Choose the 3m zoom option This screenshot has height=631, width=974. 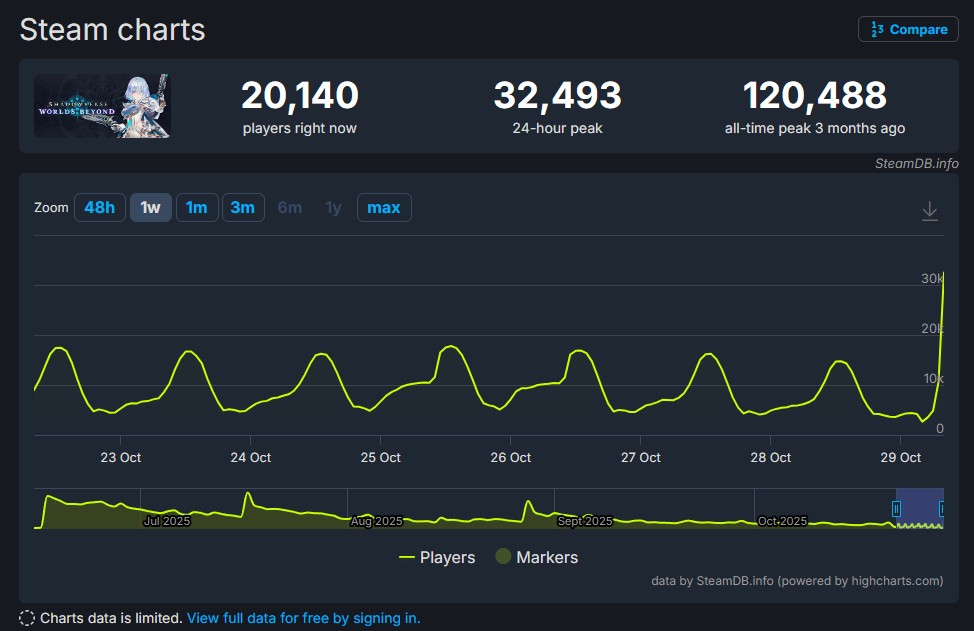tap(243, 207)
